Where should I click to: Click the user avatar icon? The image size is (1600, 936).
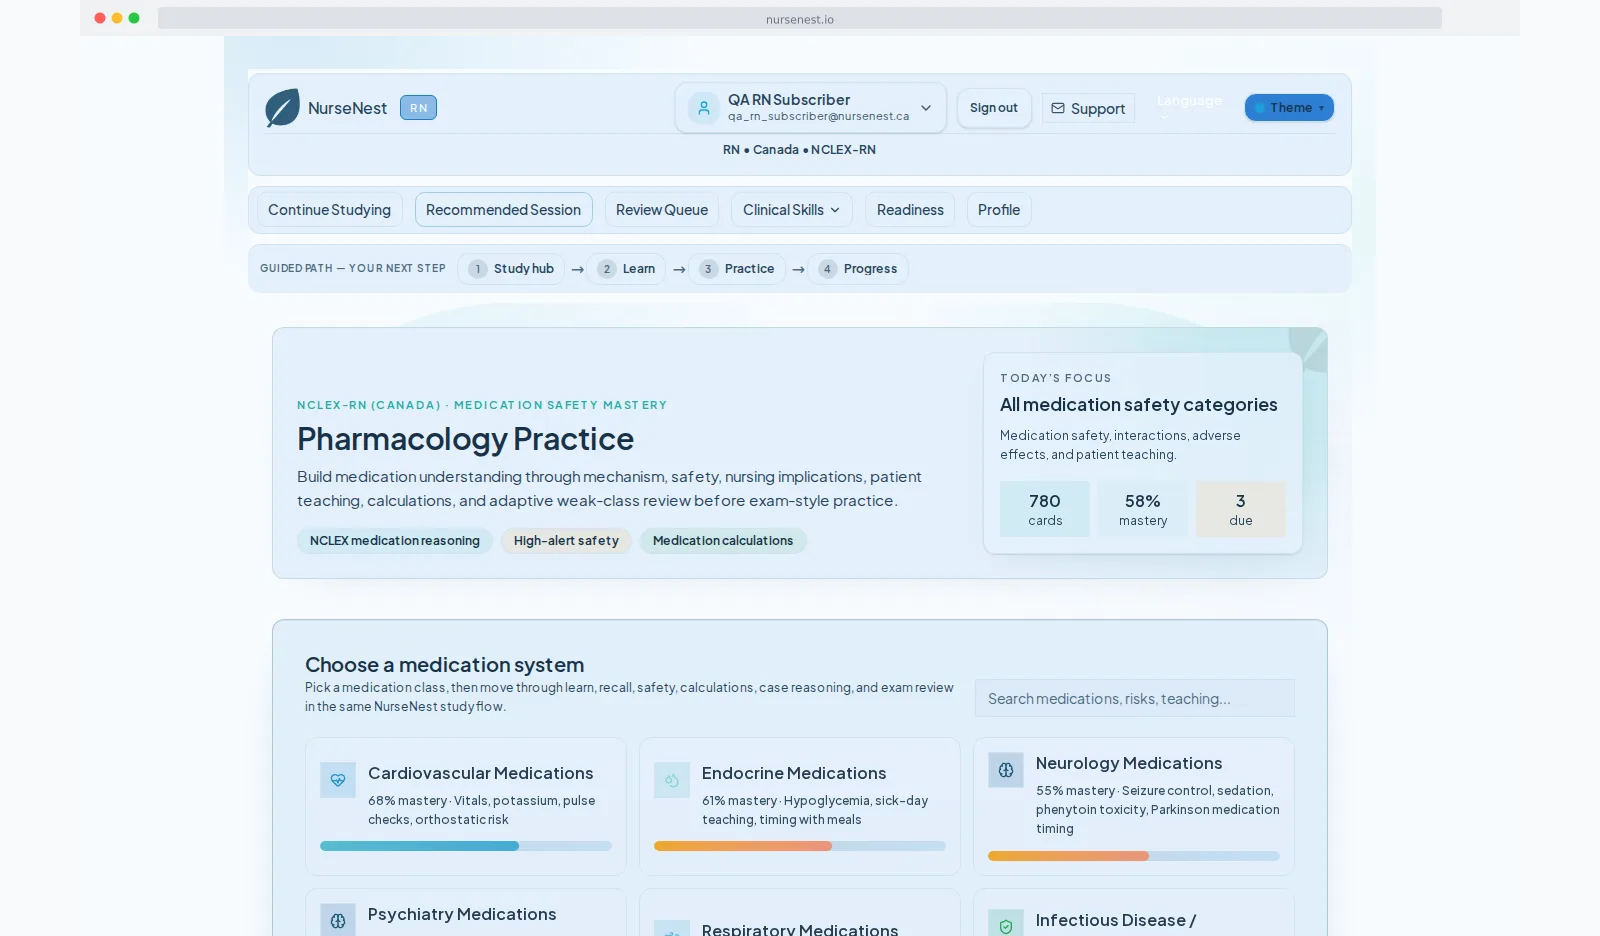[704, 108]
